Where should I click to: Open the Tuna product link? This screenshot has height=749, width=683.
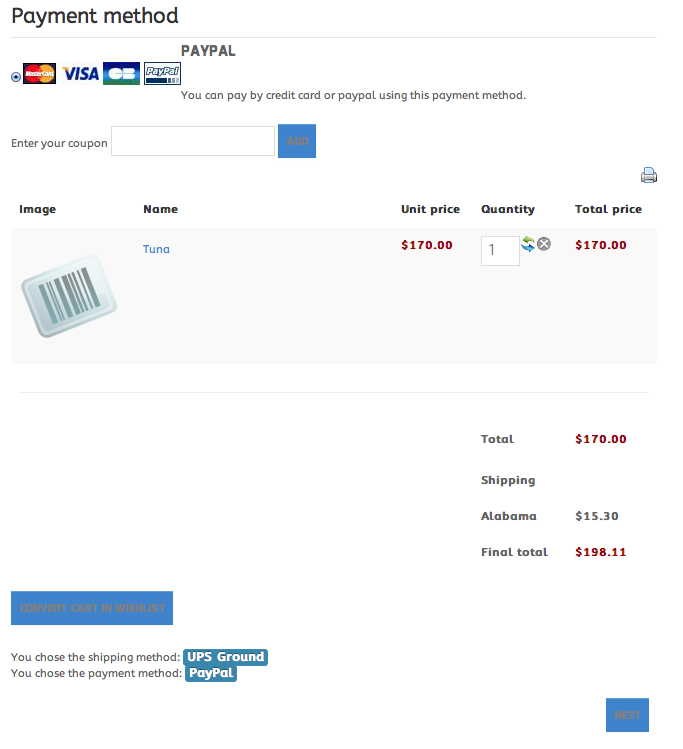tap(156, 249)
